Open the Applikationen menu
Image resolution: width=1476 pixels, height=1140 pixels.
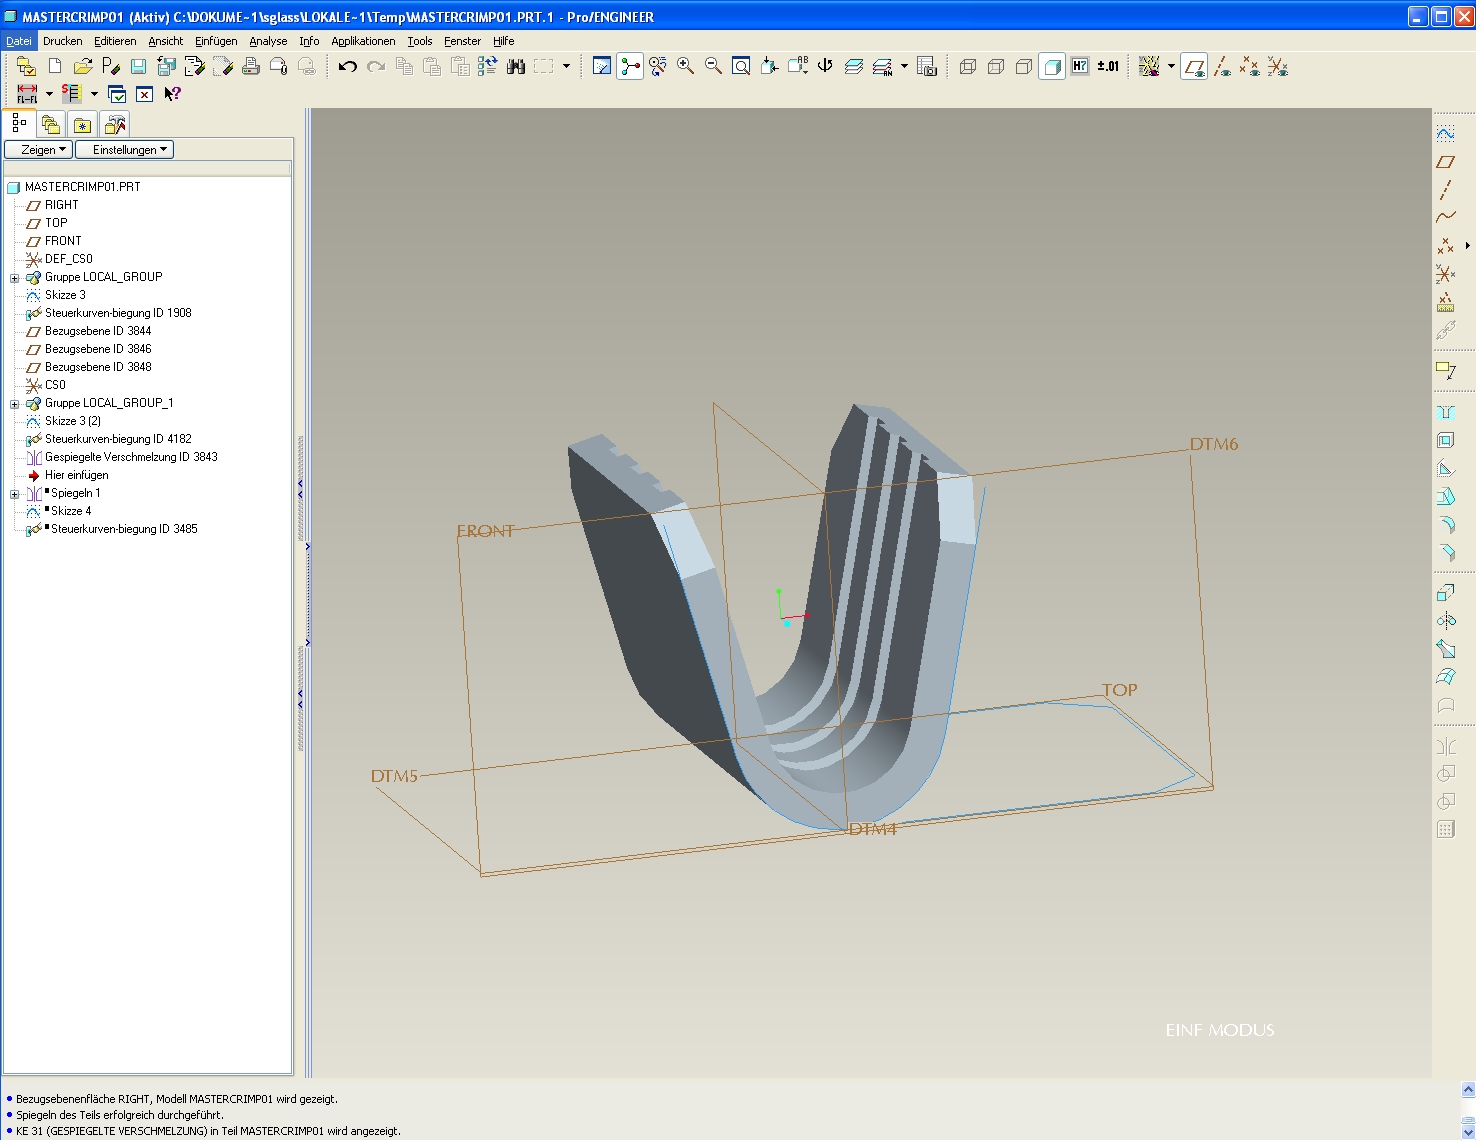click(x=363, y=41)
